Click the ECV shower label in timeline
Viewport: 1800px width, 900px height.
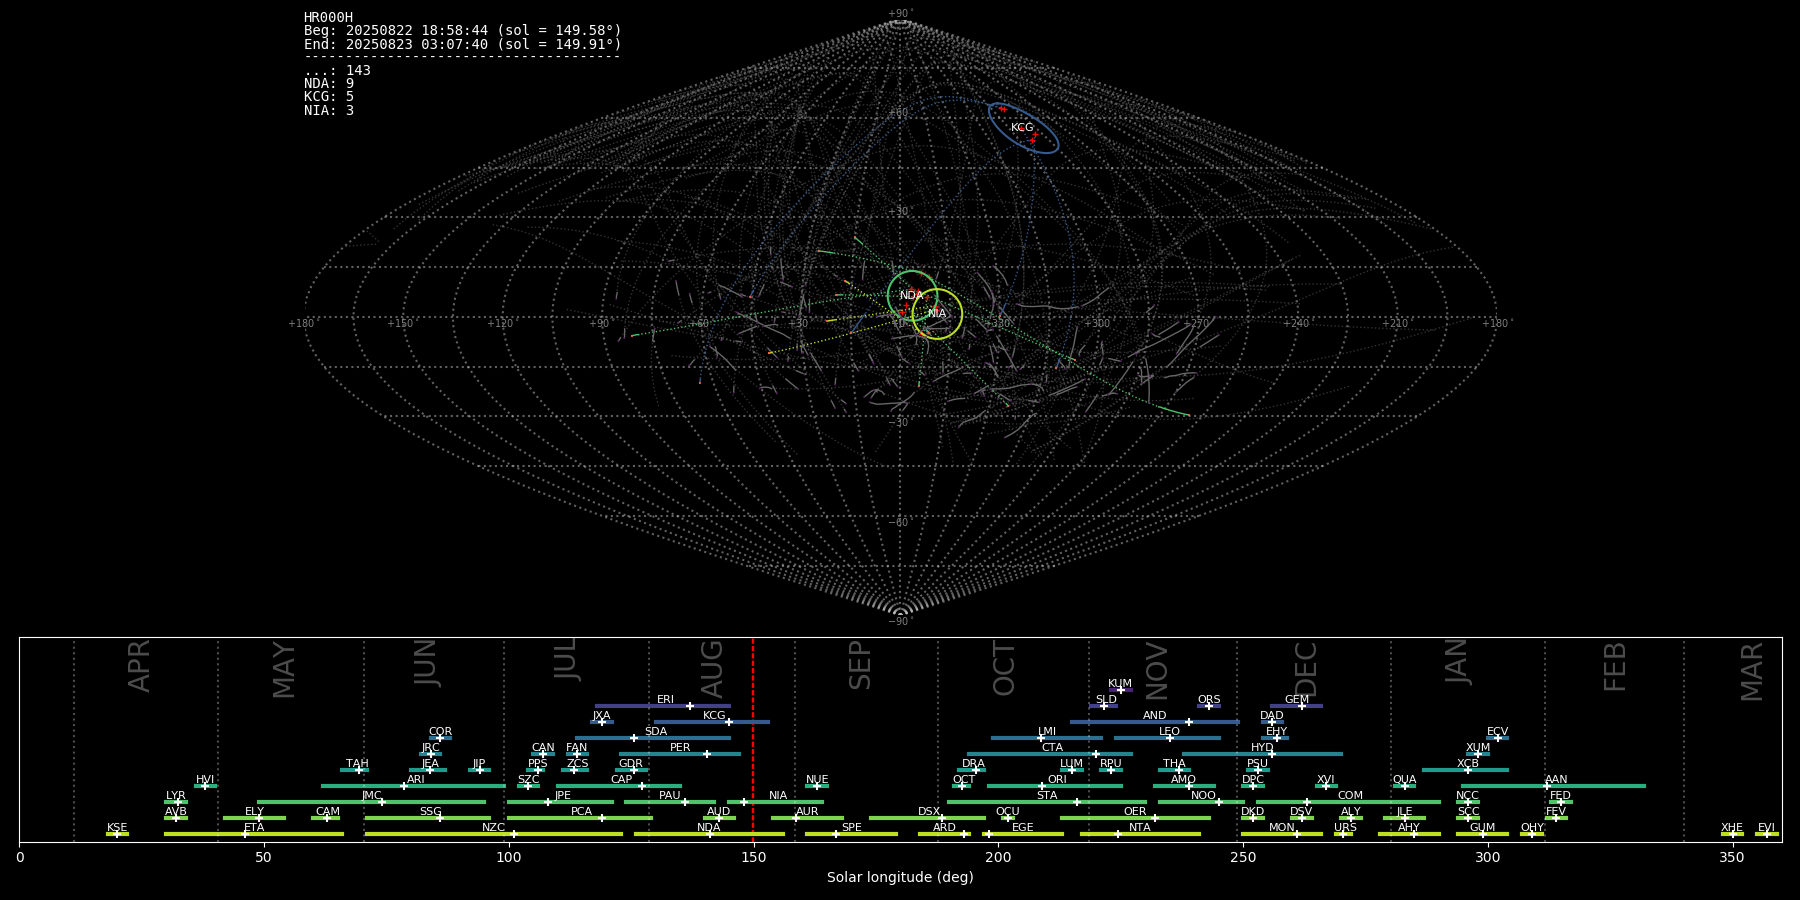(1498, 732)
